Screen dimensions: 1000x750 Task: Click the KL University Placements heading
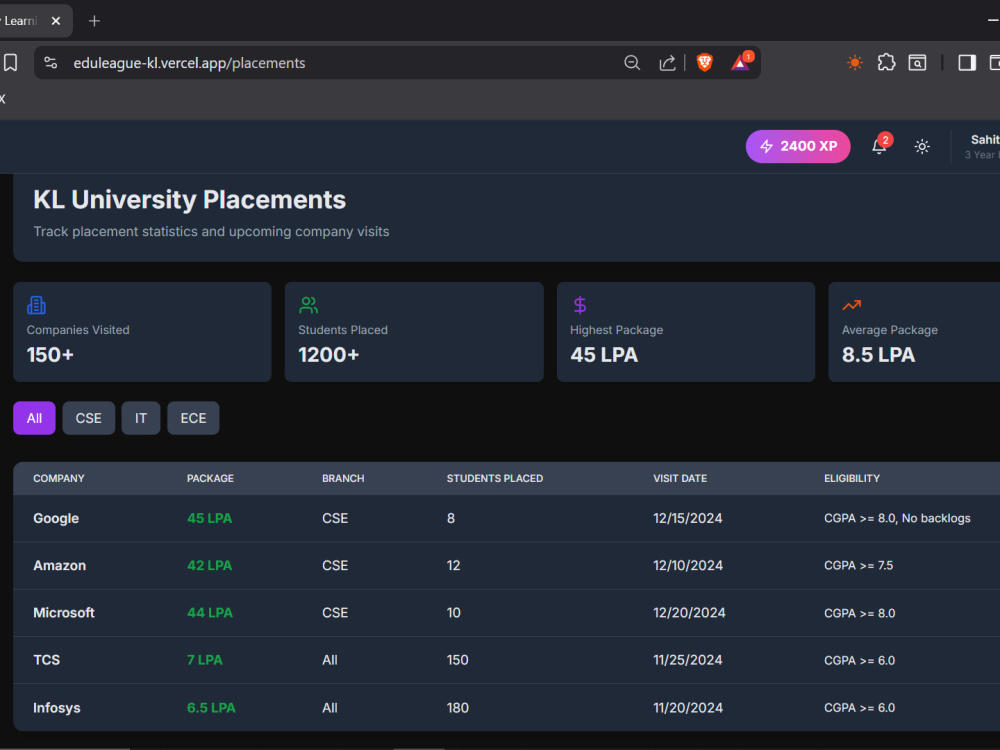[x=189, y=200]
